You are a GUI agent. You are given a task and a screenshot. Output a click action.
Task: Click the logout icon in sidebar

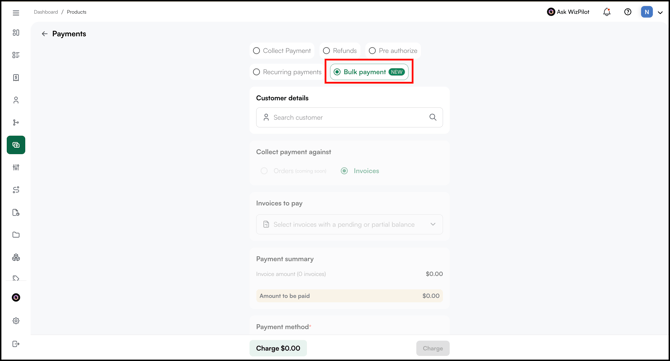(x=16, y=343)
